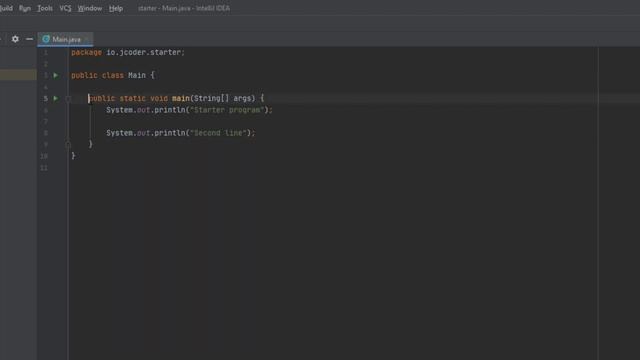Click the 'package' keyword on line 1
Screen dimensions: 640x360
[87, 52]
